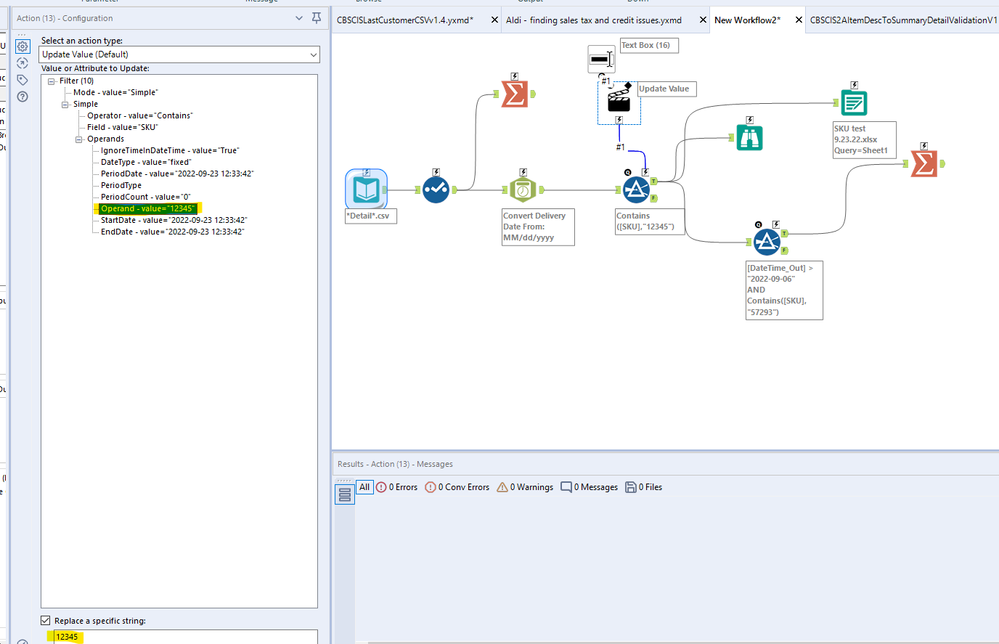
Task: Select DateType - value="fixed" row
Action: 146,162
